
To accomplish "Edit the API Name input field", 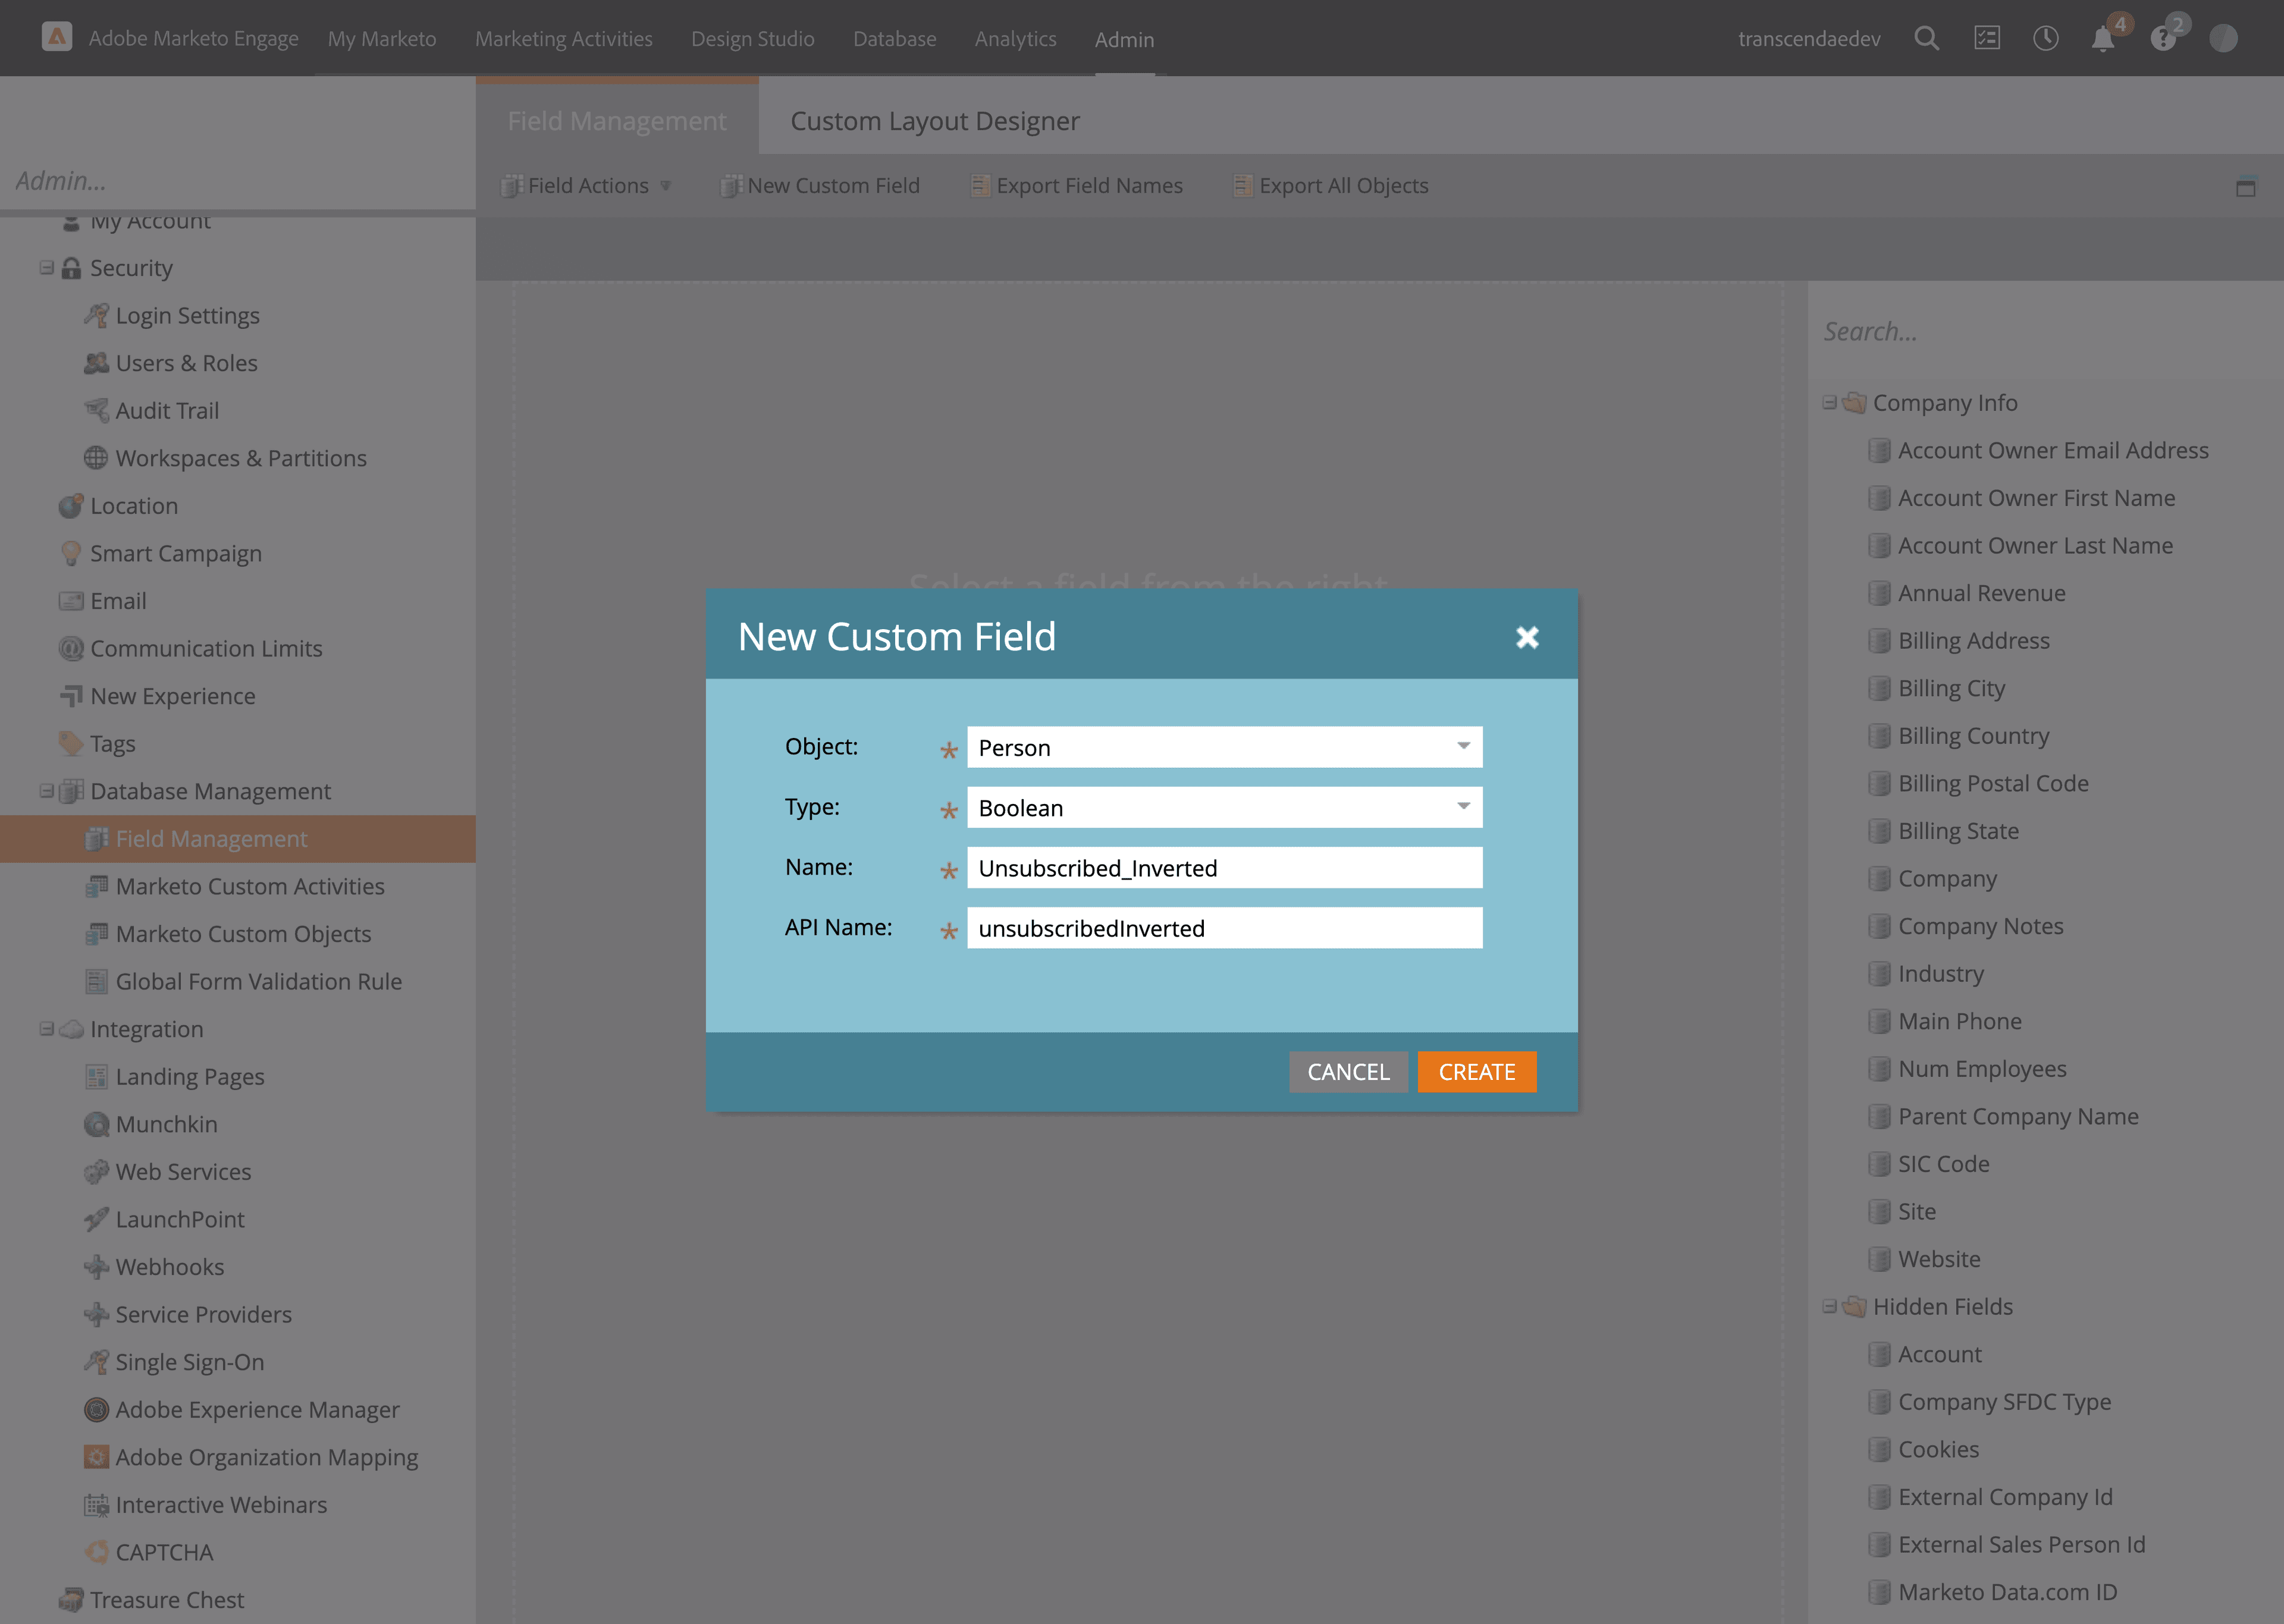I will 1224,928.
